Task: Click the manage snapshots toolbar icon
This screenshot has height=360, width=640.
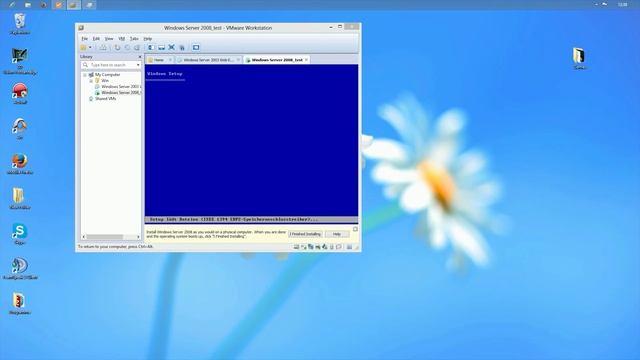Action: tap(137, 47)
